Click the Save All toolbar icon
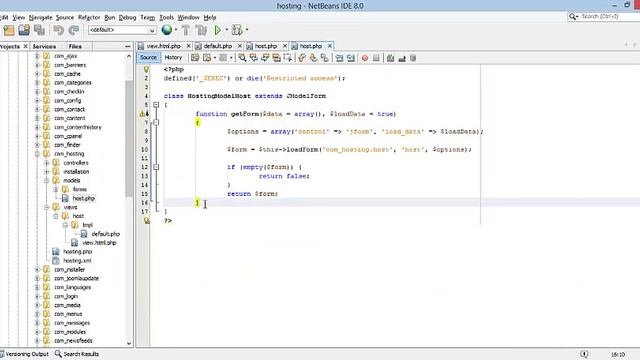Screen dimensions: 640x360 pos(40,30)
